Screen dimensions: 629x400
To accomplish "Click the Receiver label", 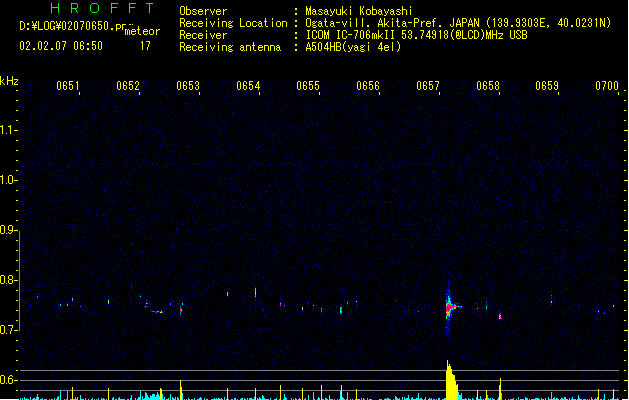I will (203, 35).
